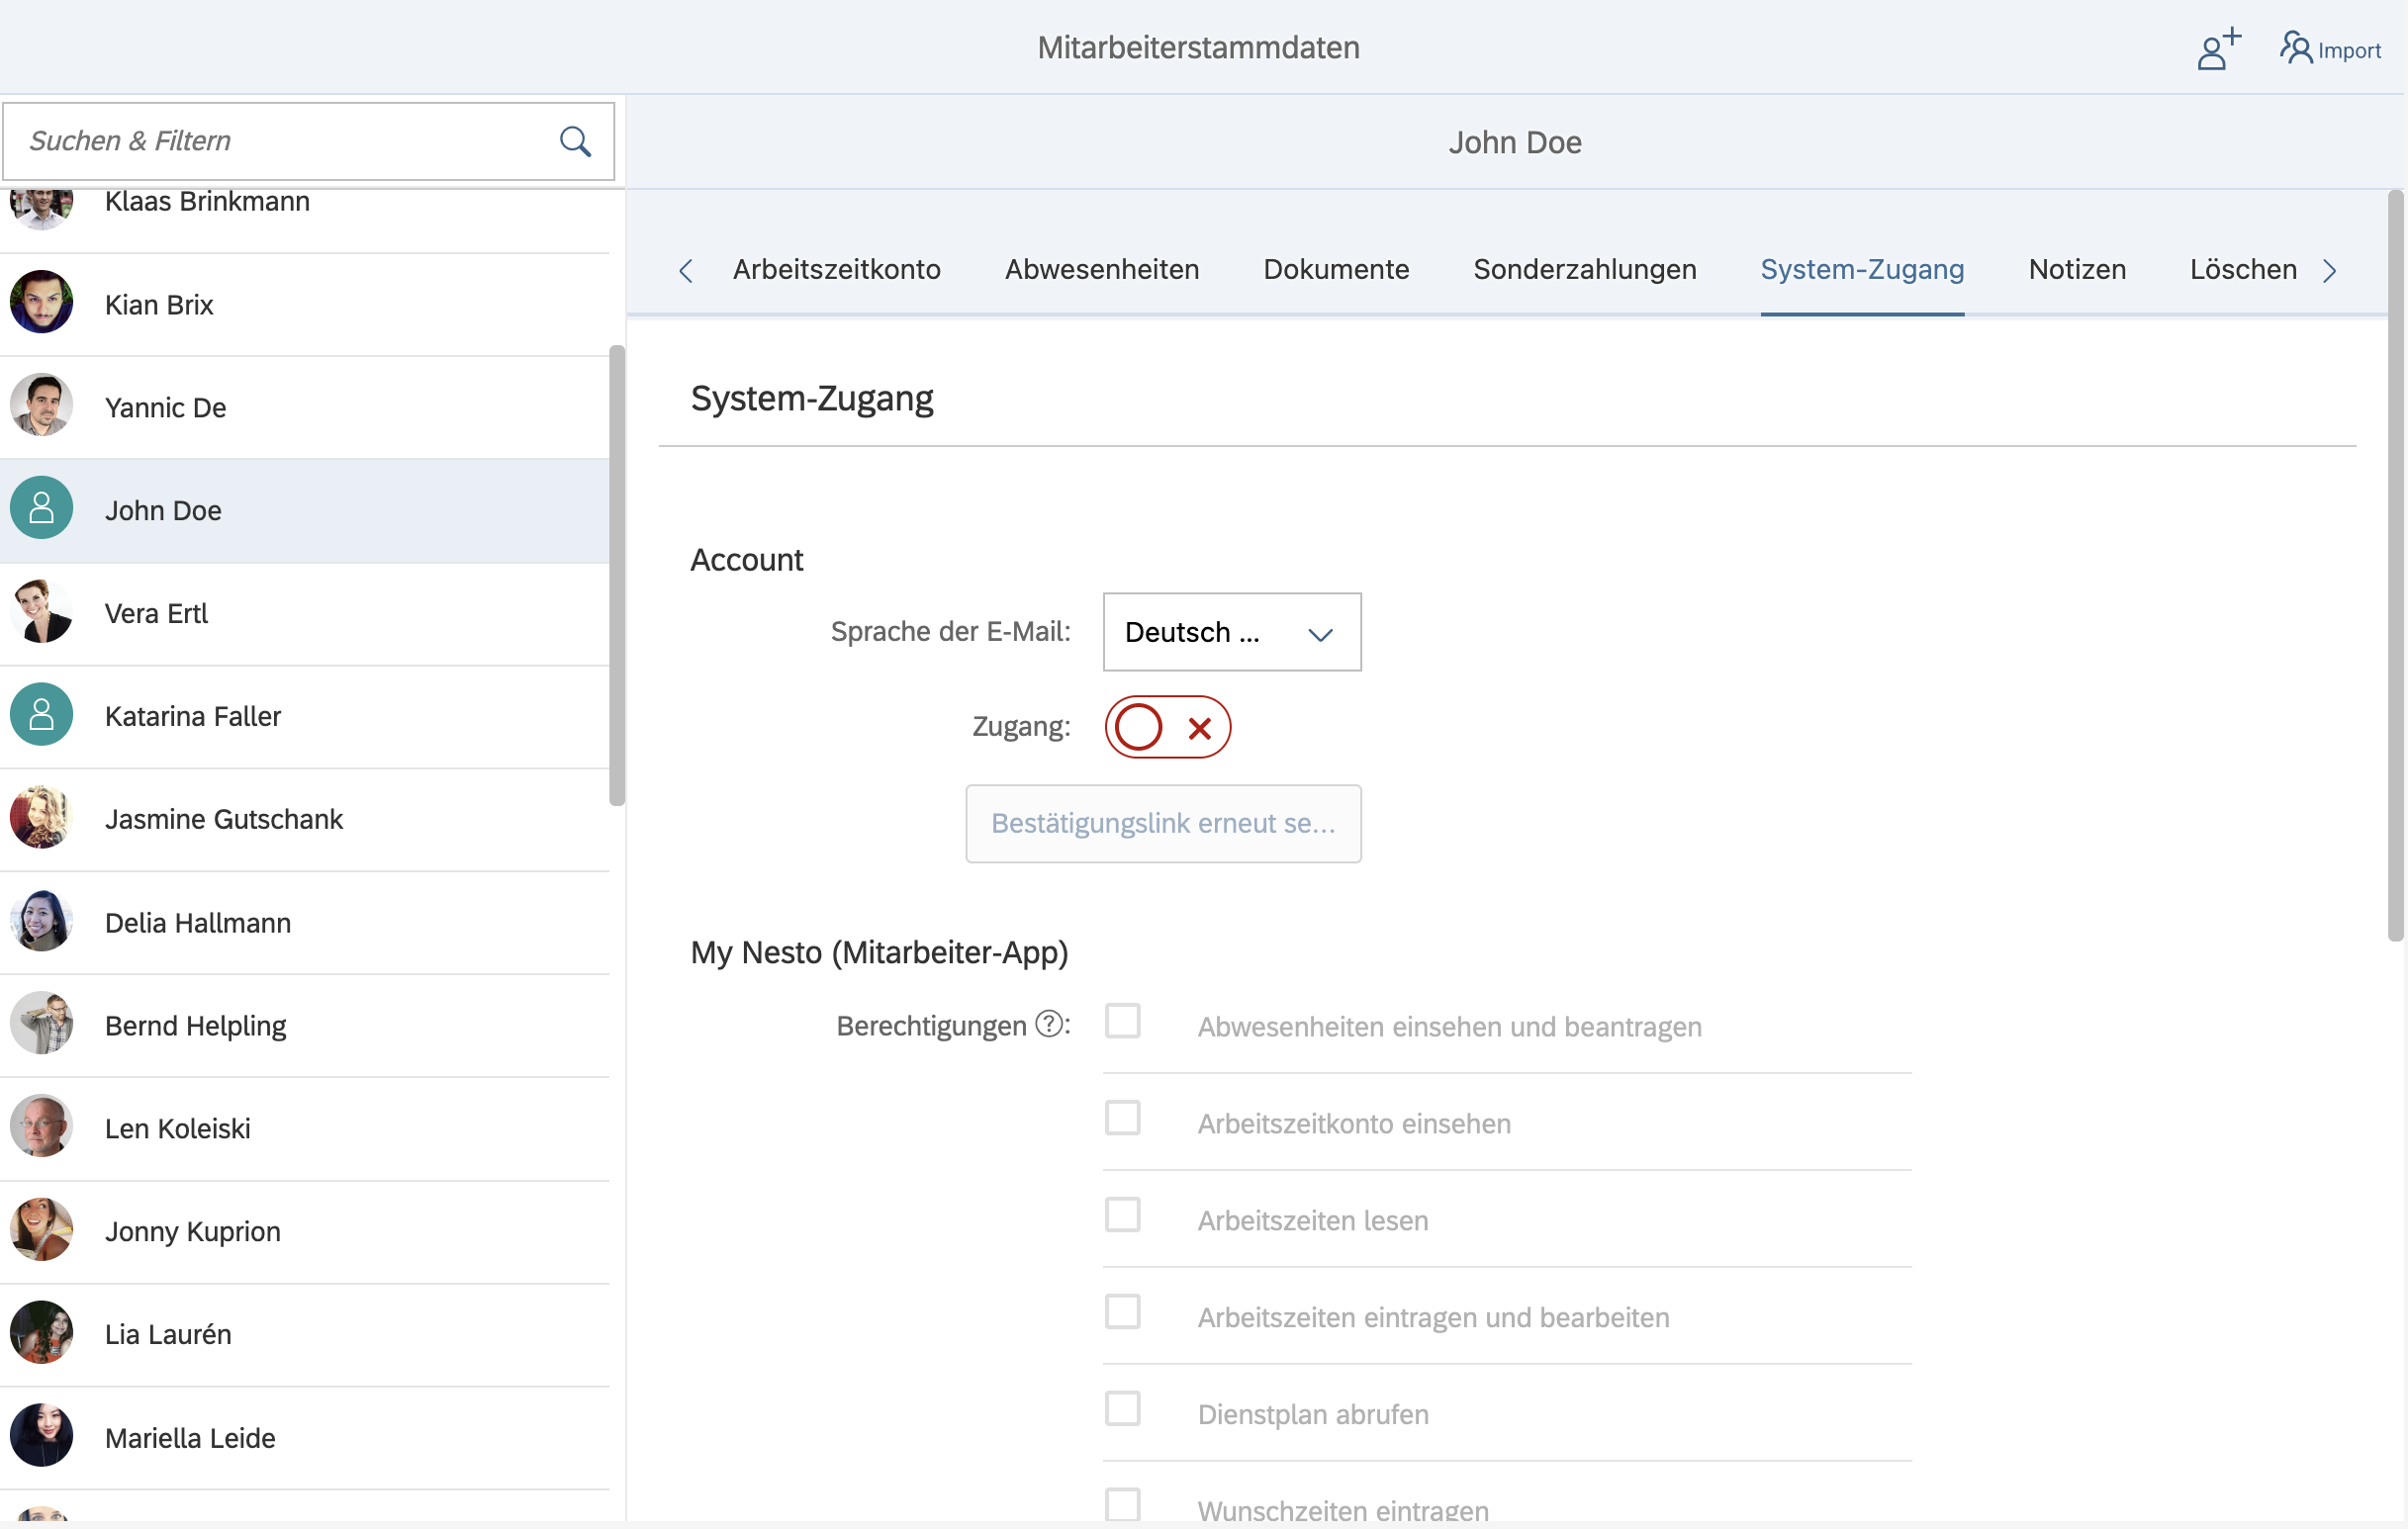Viewport: 2408px width, 1529px height.
Task: Open the Sprache der E-Mail dropdown
Action: click(x=1231, y=632)
